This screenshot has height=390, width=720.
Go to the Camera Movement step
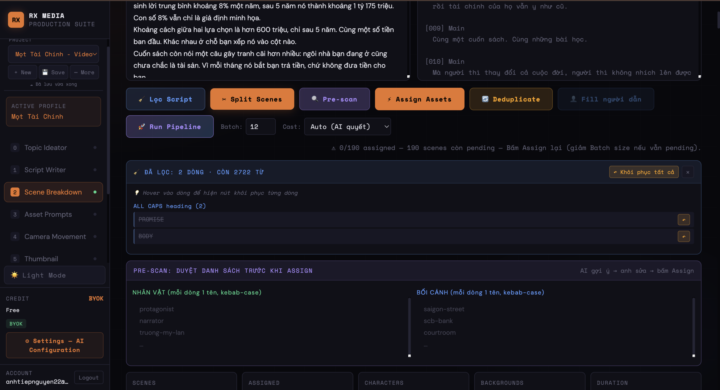[x=53, y=237]
